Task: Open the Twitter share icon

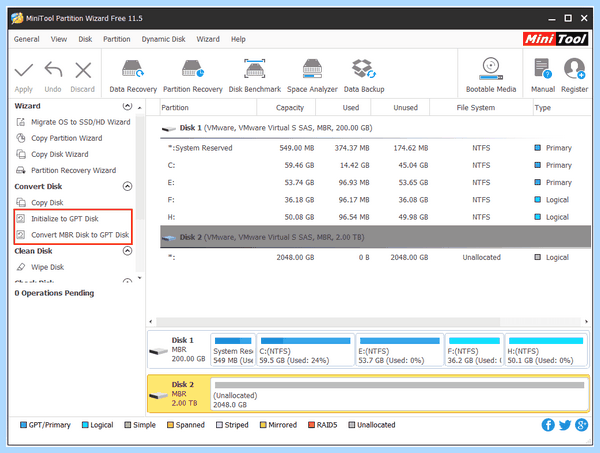Action: [565, 425]
